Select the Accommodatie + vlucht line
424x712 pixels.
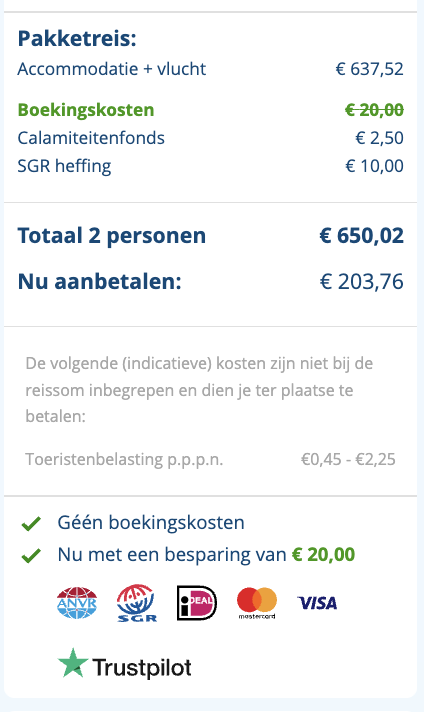(210, 69)
